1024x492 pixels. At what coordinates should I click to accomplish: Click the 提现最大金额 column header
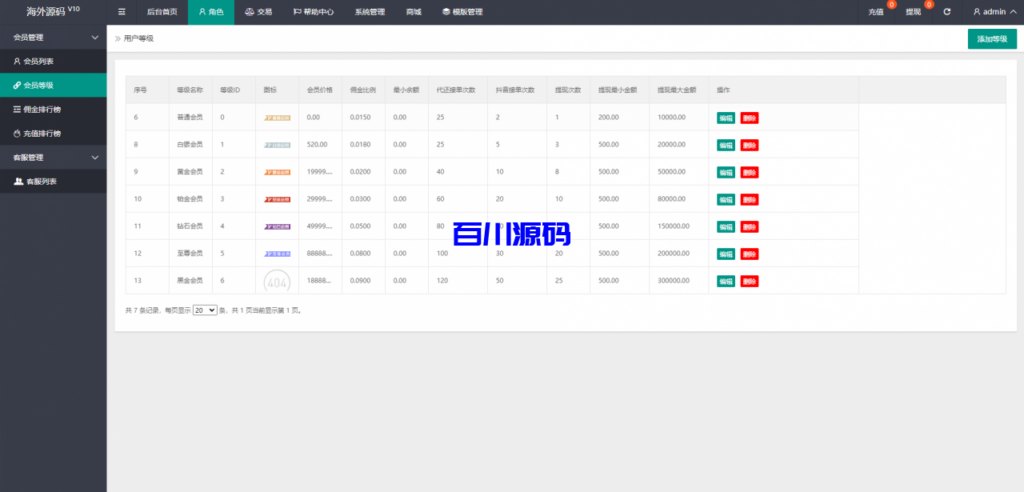(x=677, y=90)
